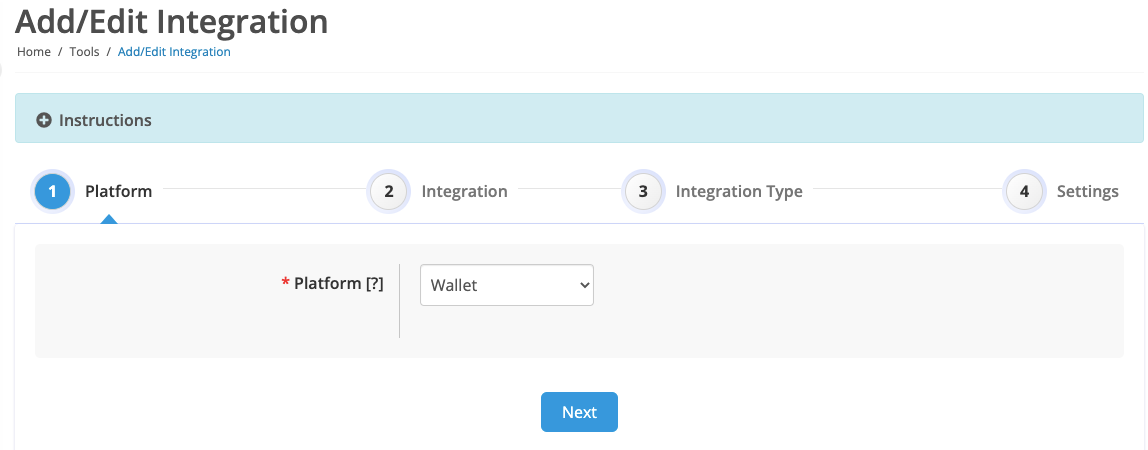This screenshot has height=450, width=1148.
Task: Go to step 4 circle icon
Action: coord(1024,192)
